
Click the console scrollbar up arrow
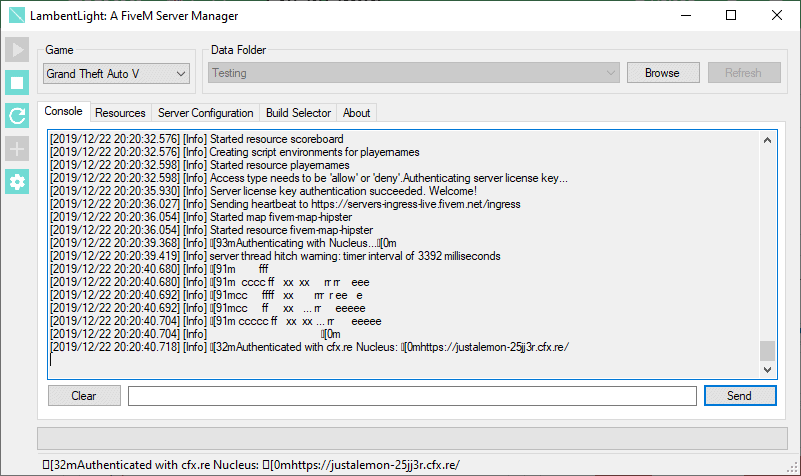(x=767, y=140)
